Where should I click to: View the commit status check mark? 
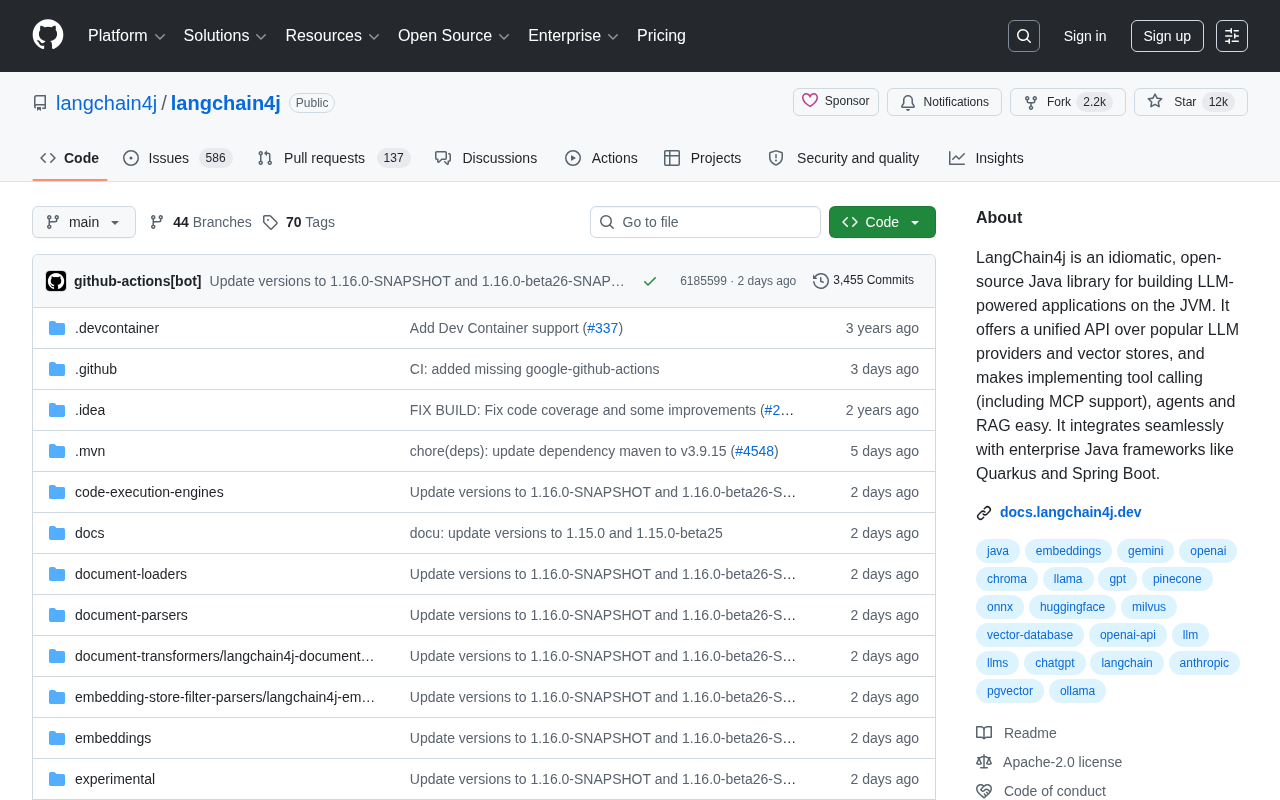(x=650, y=281)
